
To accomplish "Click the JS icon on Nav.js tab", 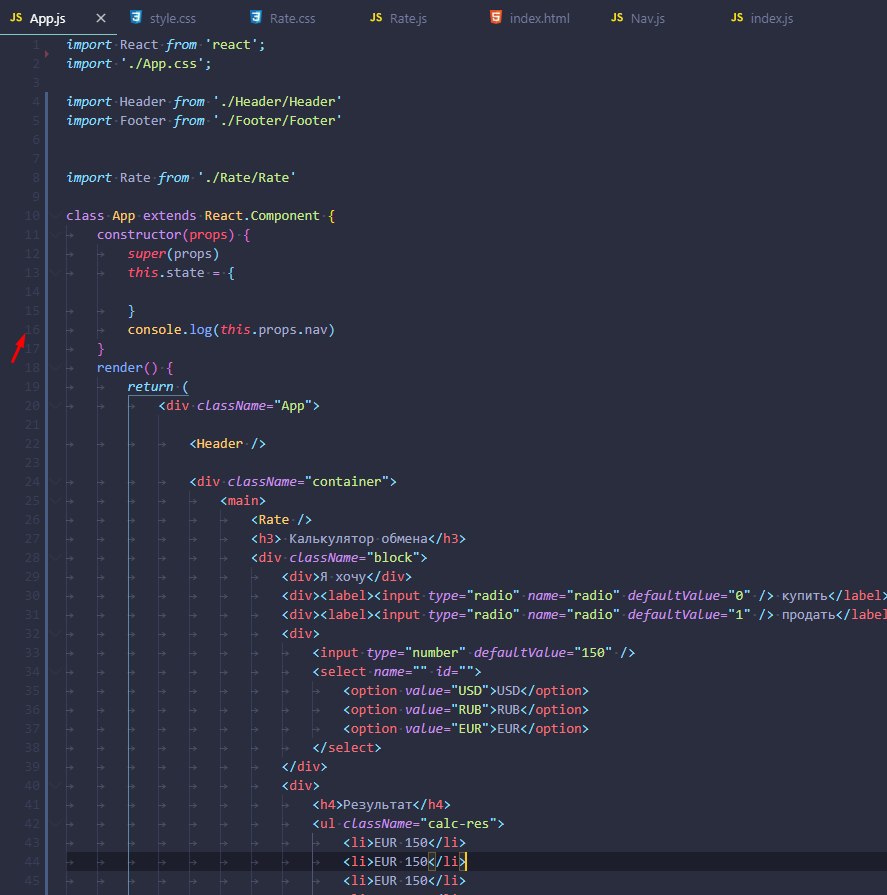I will 617,18.
